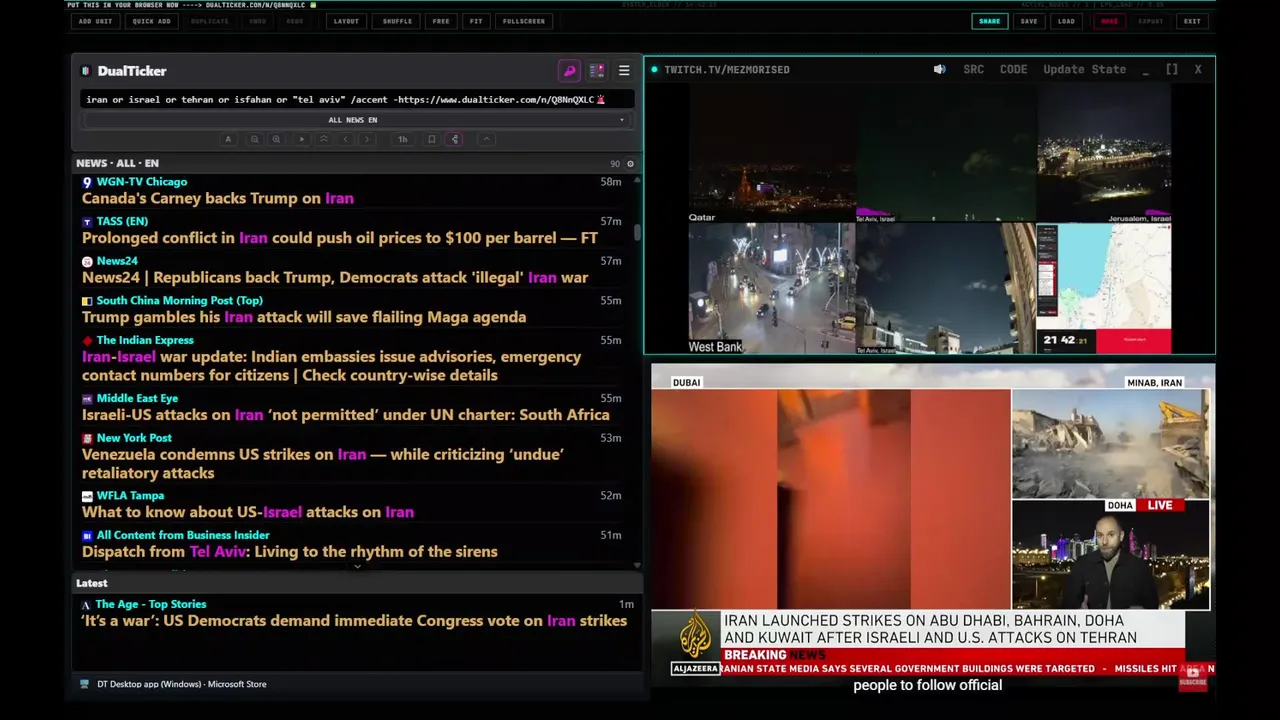Collapse the ticker toolbar with up chevron

point(486,139)
